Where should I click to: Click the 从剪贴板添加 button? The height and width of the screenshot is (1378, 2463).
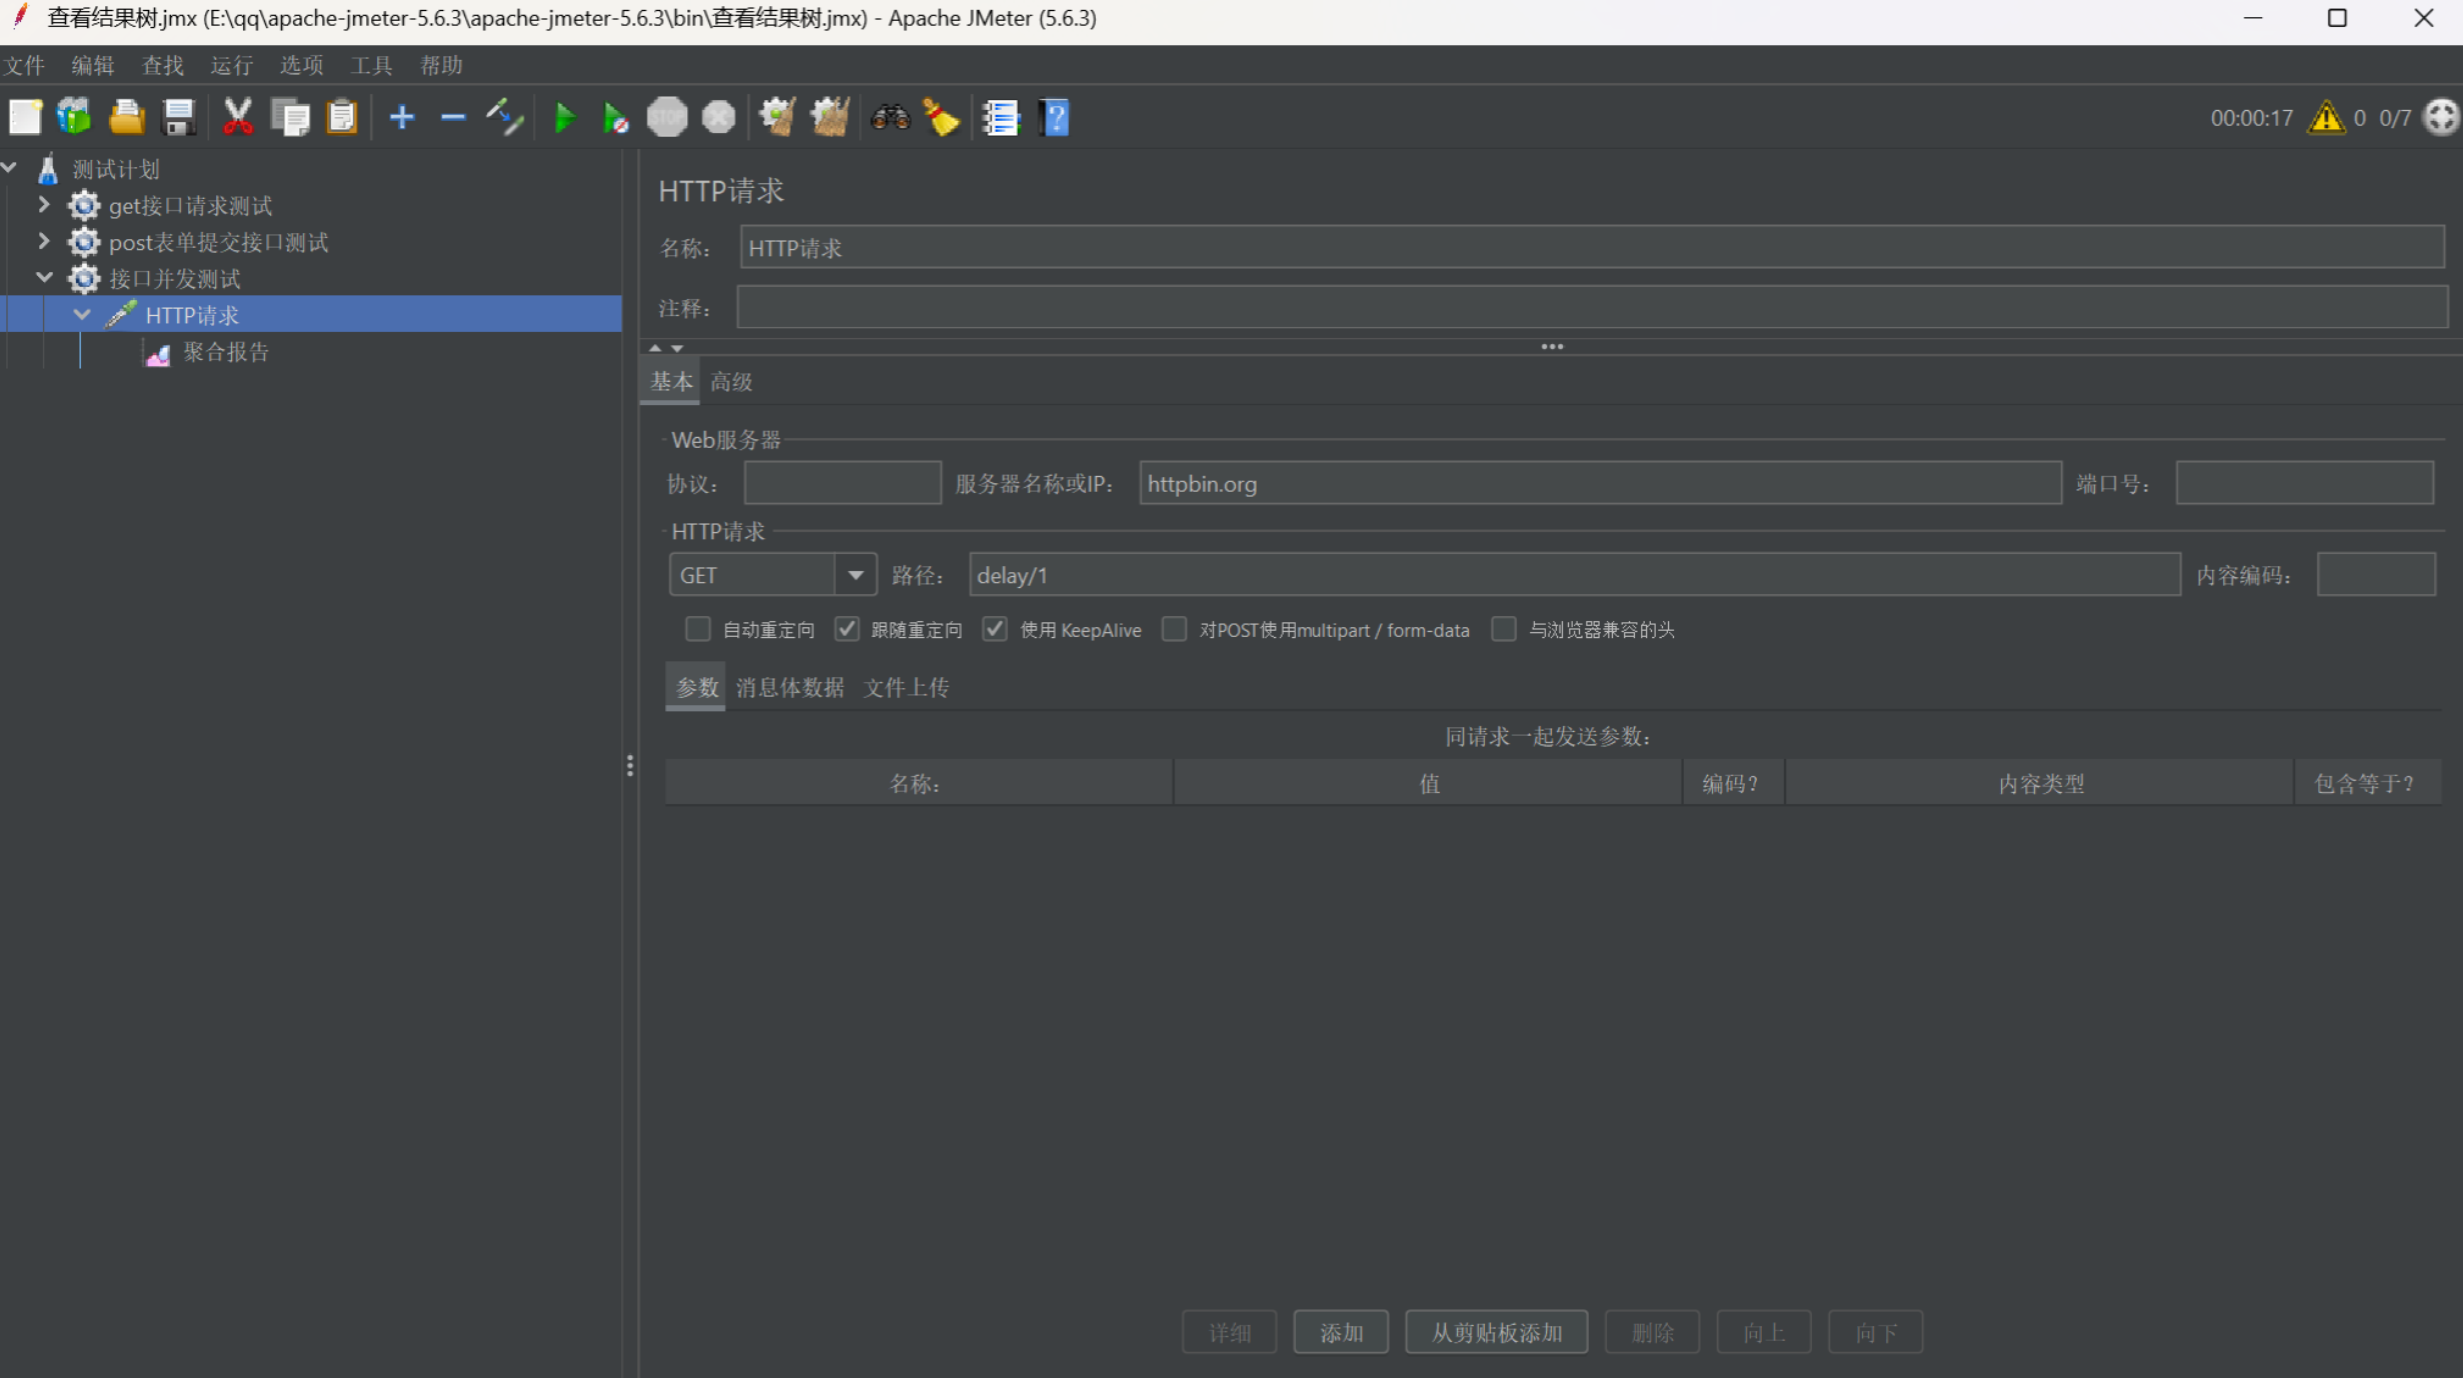point(1495,1332)
